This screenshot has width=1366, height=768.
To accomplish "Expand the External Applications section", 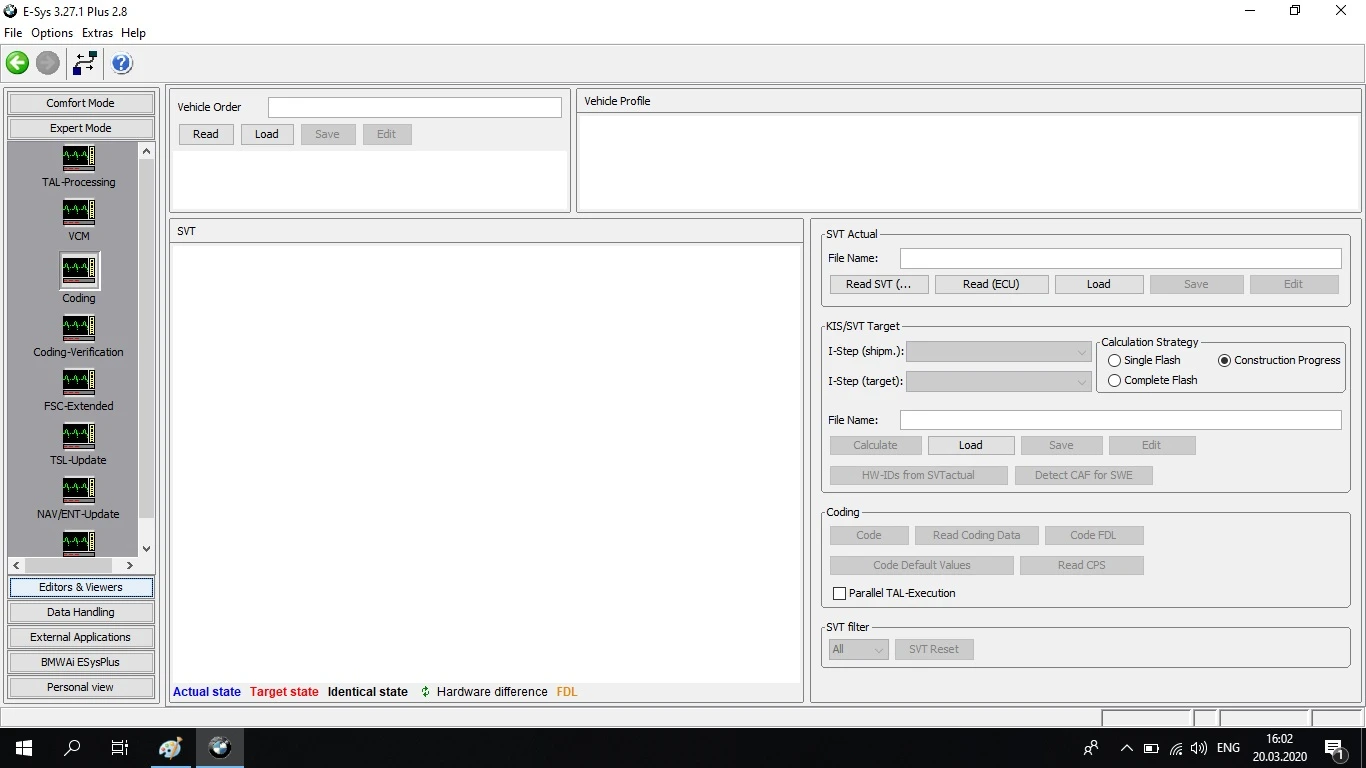I will coord(81,637).
